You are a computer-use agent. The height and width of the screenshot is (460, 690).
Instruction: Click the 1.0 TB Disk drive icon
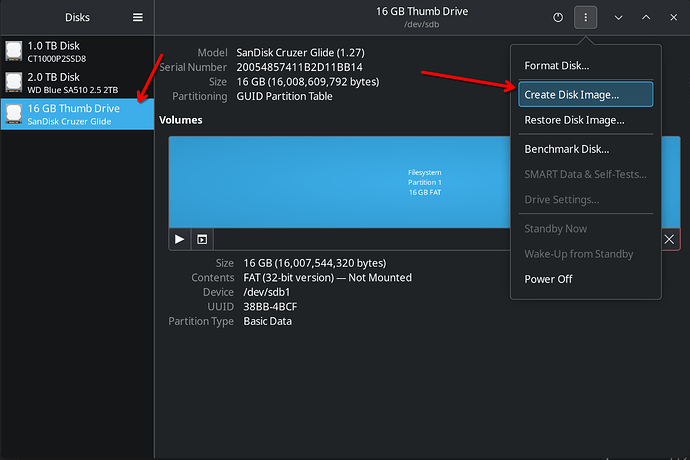[13, 51]
